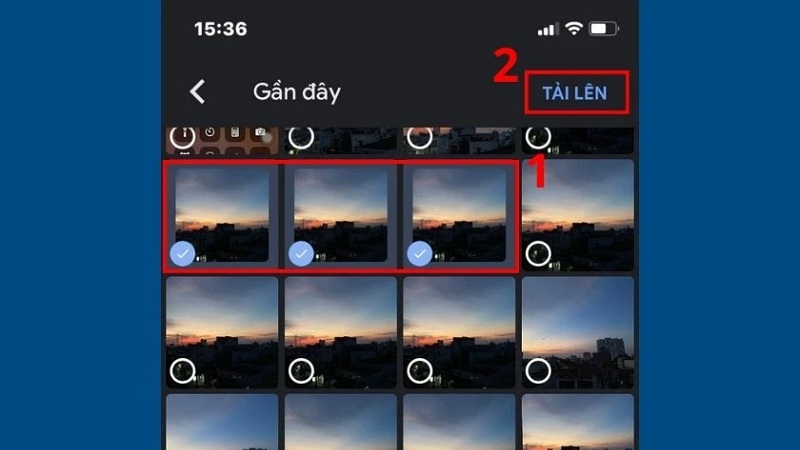Tap the Wi-Fi status icon
Viewport: 800px width, 450px height.
pos(574,29)
